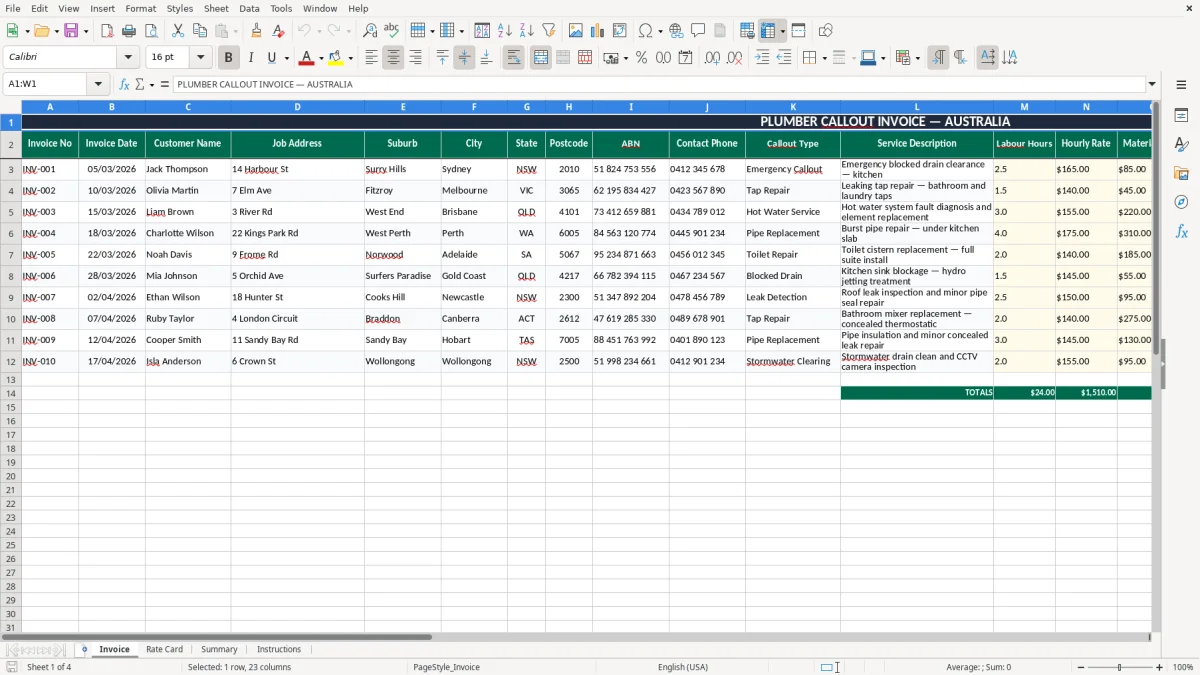Enable AutoFilter with the funnel icon
Screen dimensions: 1200x675
(x=549, y=31)
